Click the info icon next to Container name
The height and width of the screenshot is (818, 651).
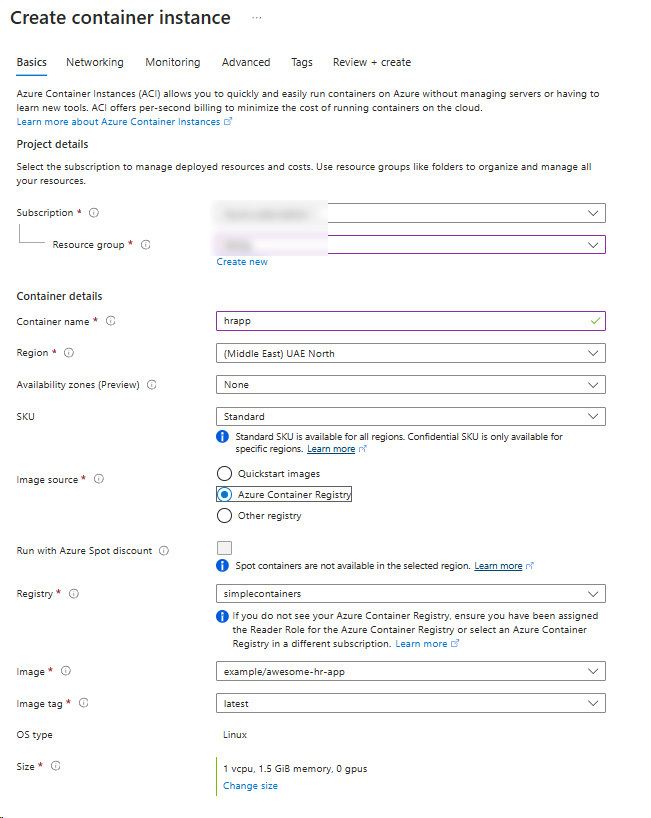tap(111, 321)
